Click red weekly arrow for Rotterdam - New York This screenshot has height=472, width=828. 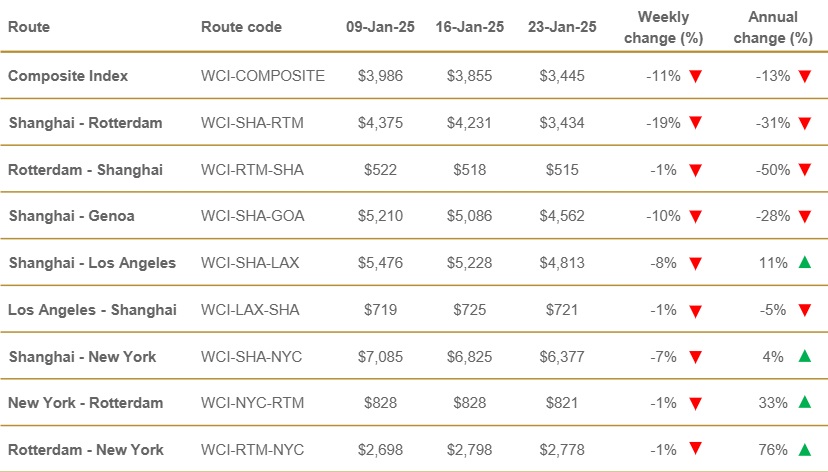tap(696, 449)
